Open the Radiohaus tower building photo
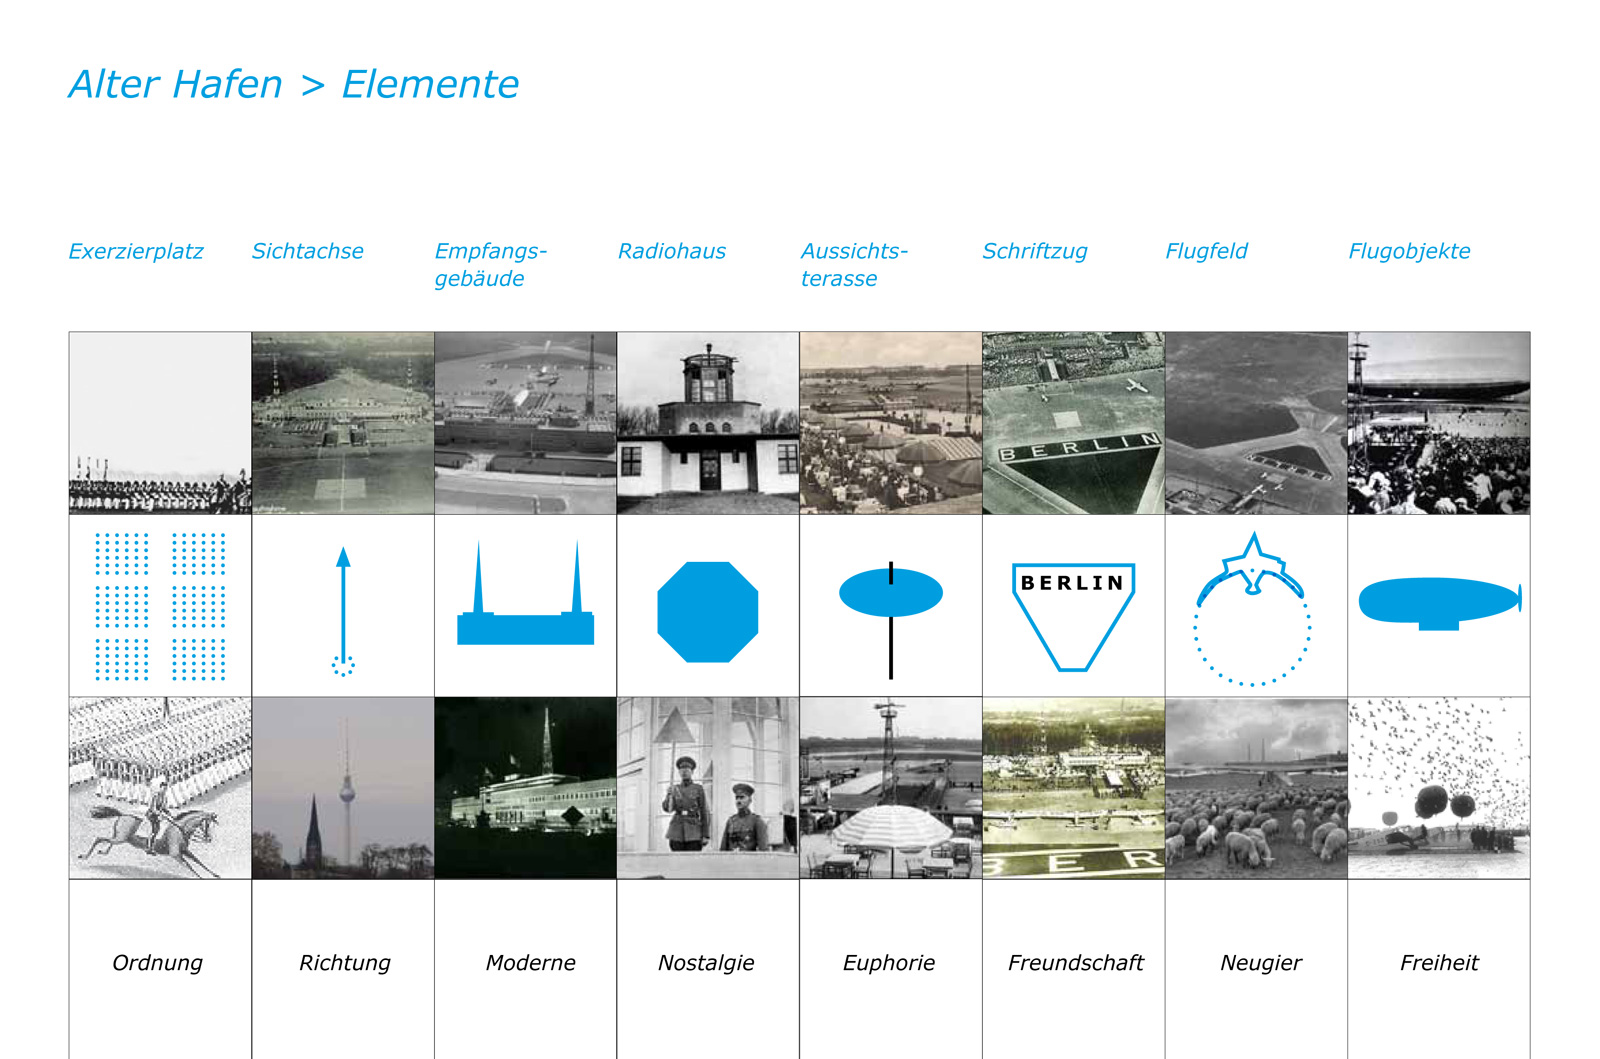 pyautogui.click(x=708, y=423)
